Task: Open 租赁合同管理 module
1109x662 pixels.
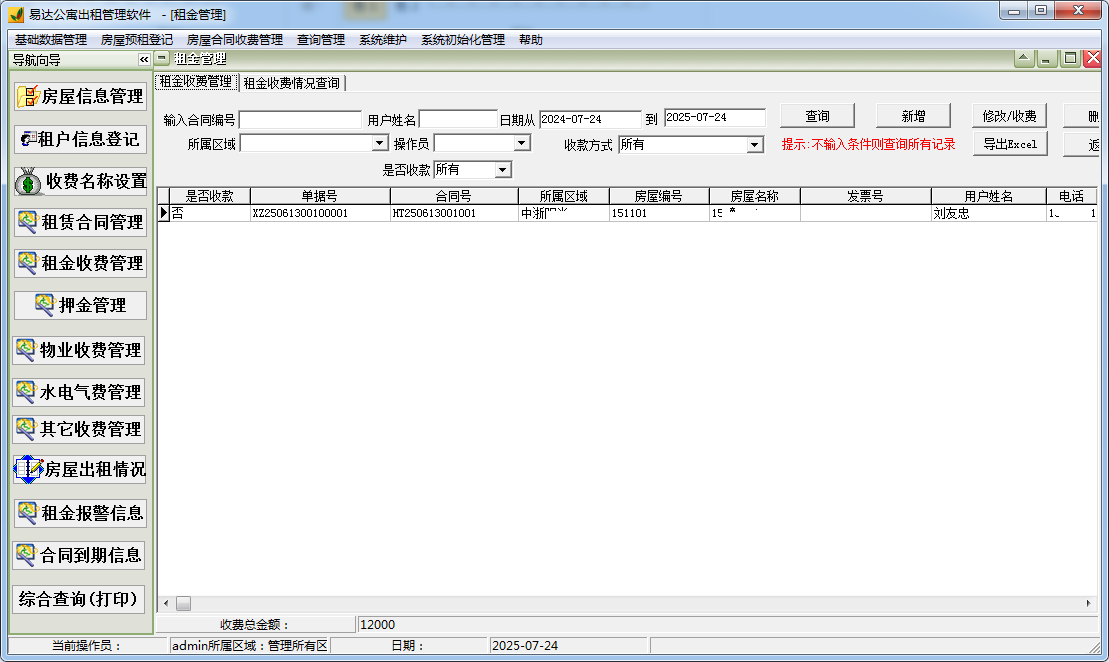Action: (80, 222)
